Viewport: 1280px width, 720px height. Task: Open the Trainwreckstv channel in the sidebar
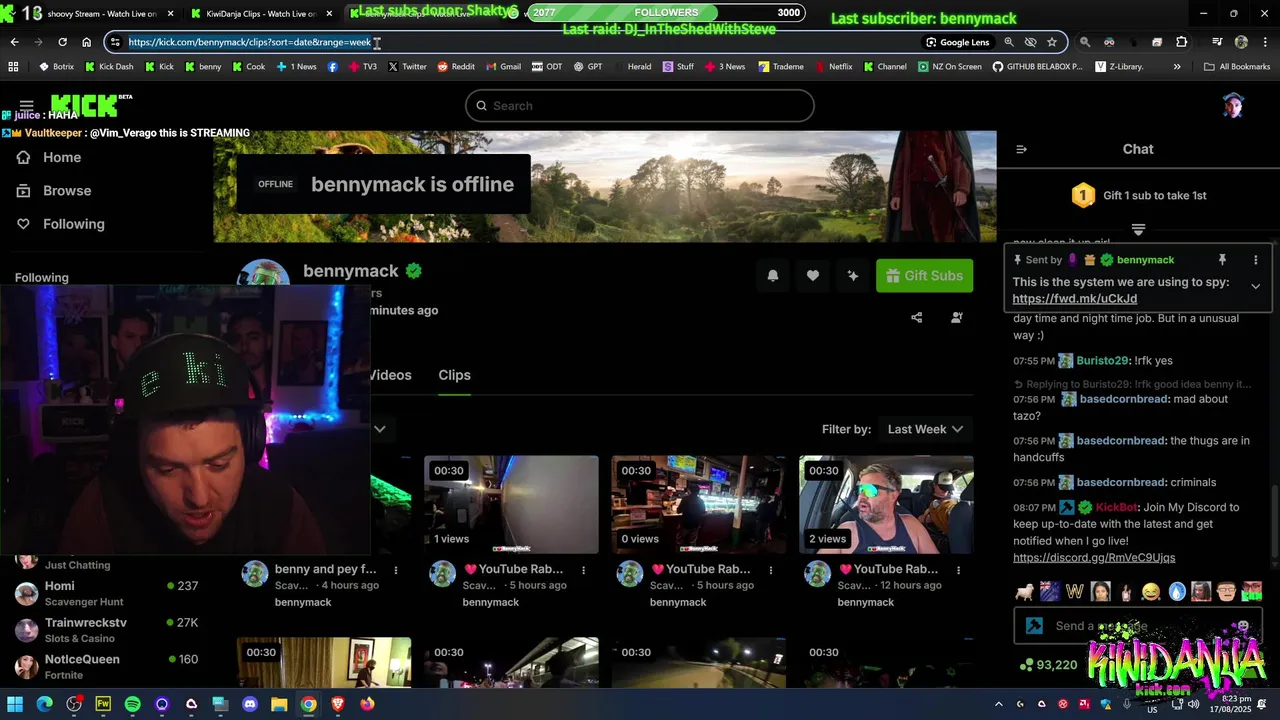106,630
